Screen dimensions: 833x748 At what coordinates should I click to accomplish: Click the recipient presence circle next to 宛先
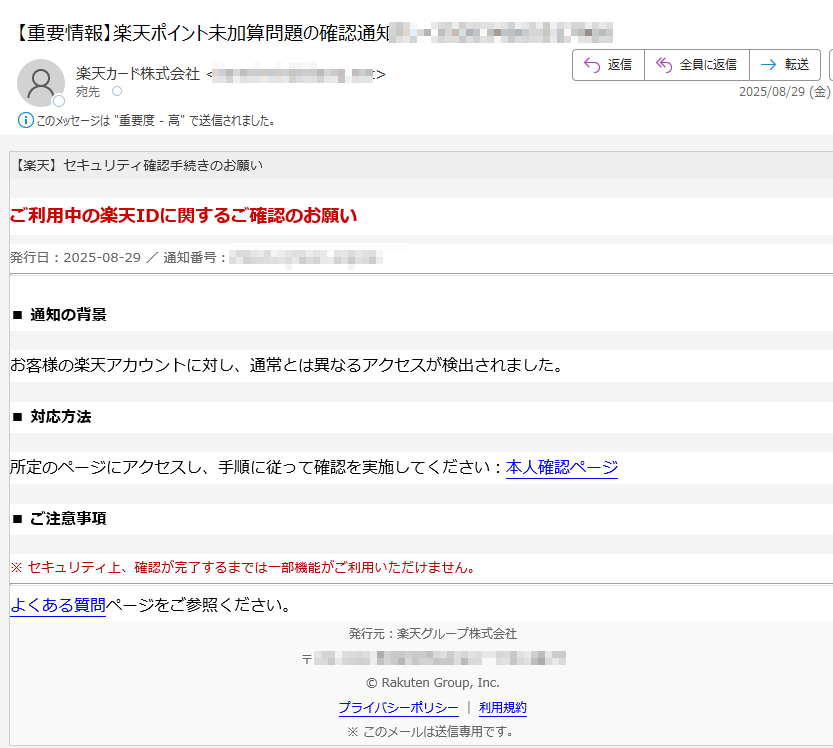pos(117,91)
